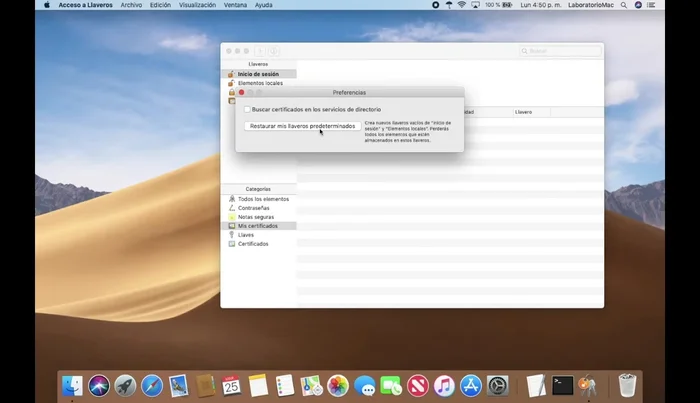Close the Preferencias window
Viewport: 700px width, 403px height.
pyautogui.click(x=241, y=92)
